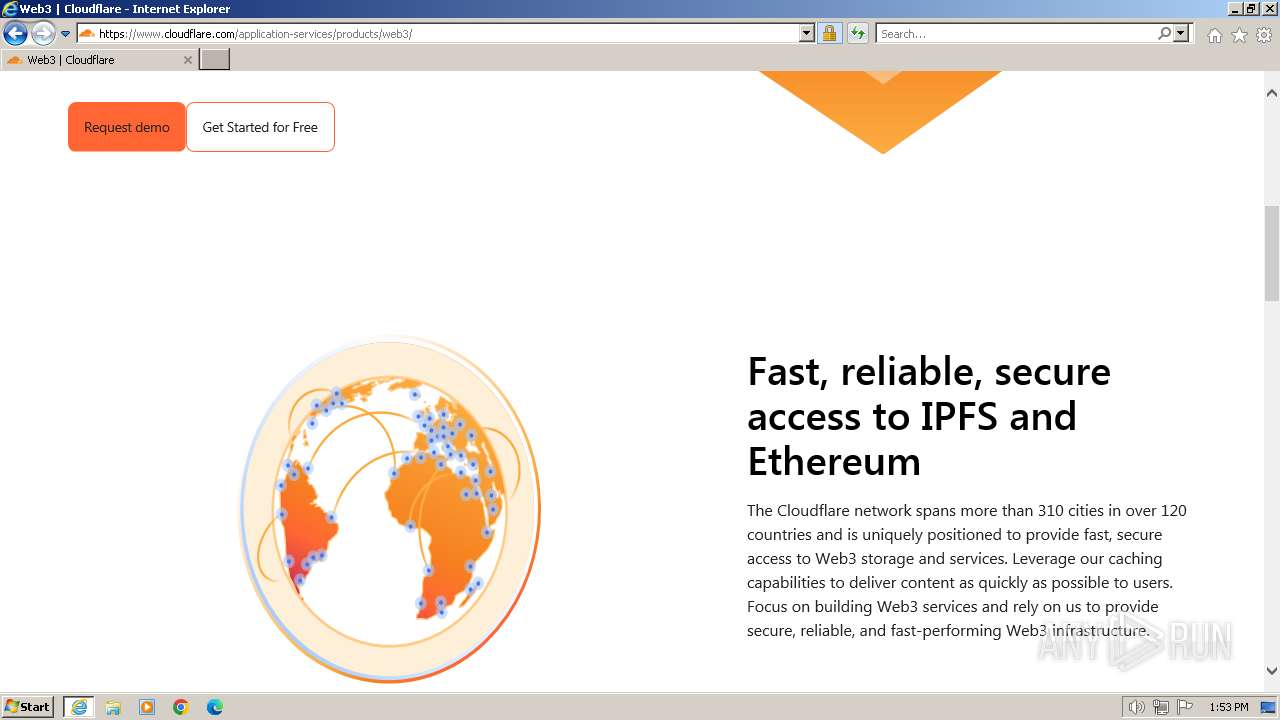1280x720 pixels.
Task: Click the browser Forward arrow button
Action: [43, 34]
